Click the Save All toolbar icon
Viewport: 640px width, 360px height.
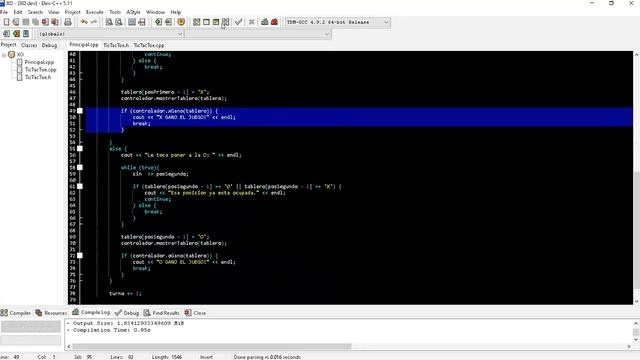tap(36, 22)
